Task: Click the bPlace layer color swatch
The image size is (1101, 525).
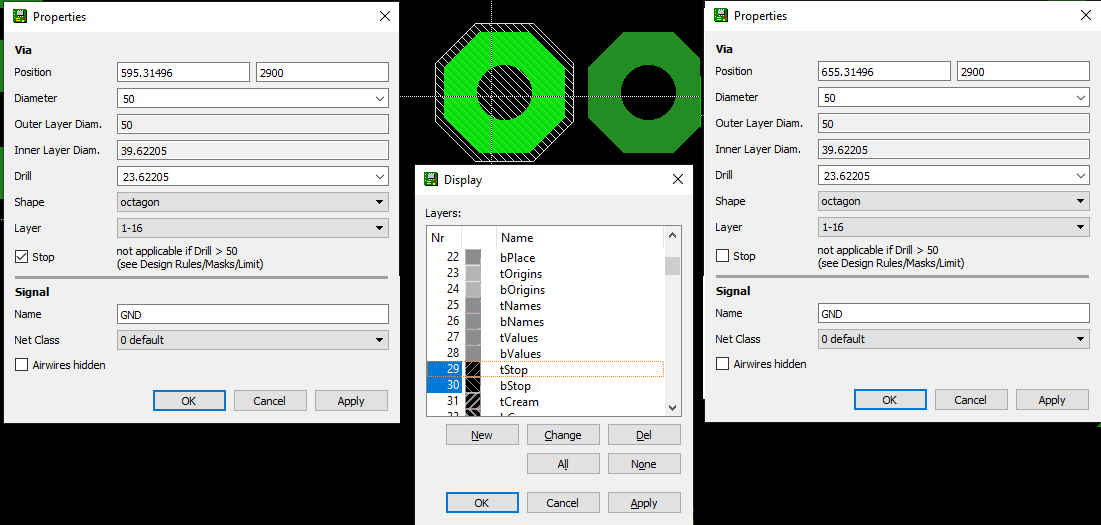Action: pos(473,258)
